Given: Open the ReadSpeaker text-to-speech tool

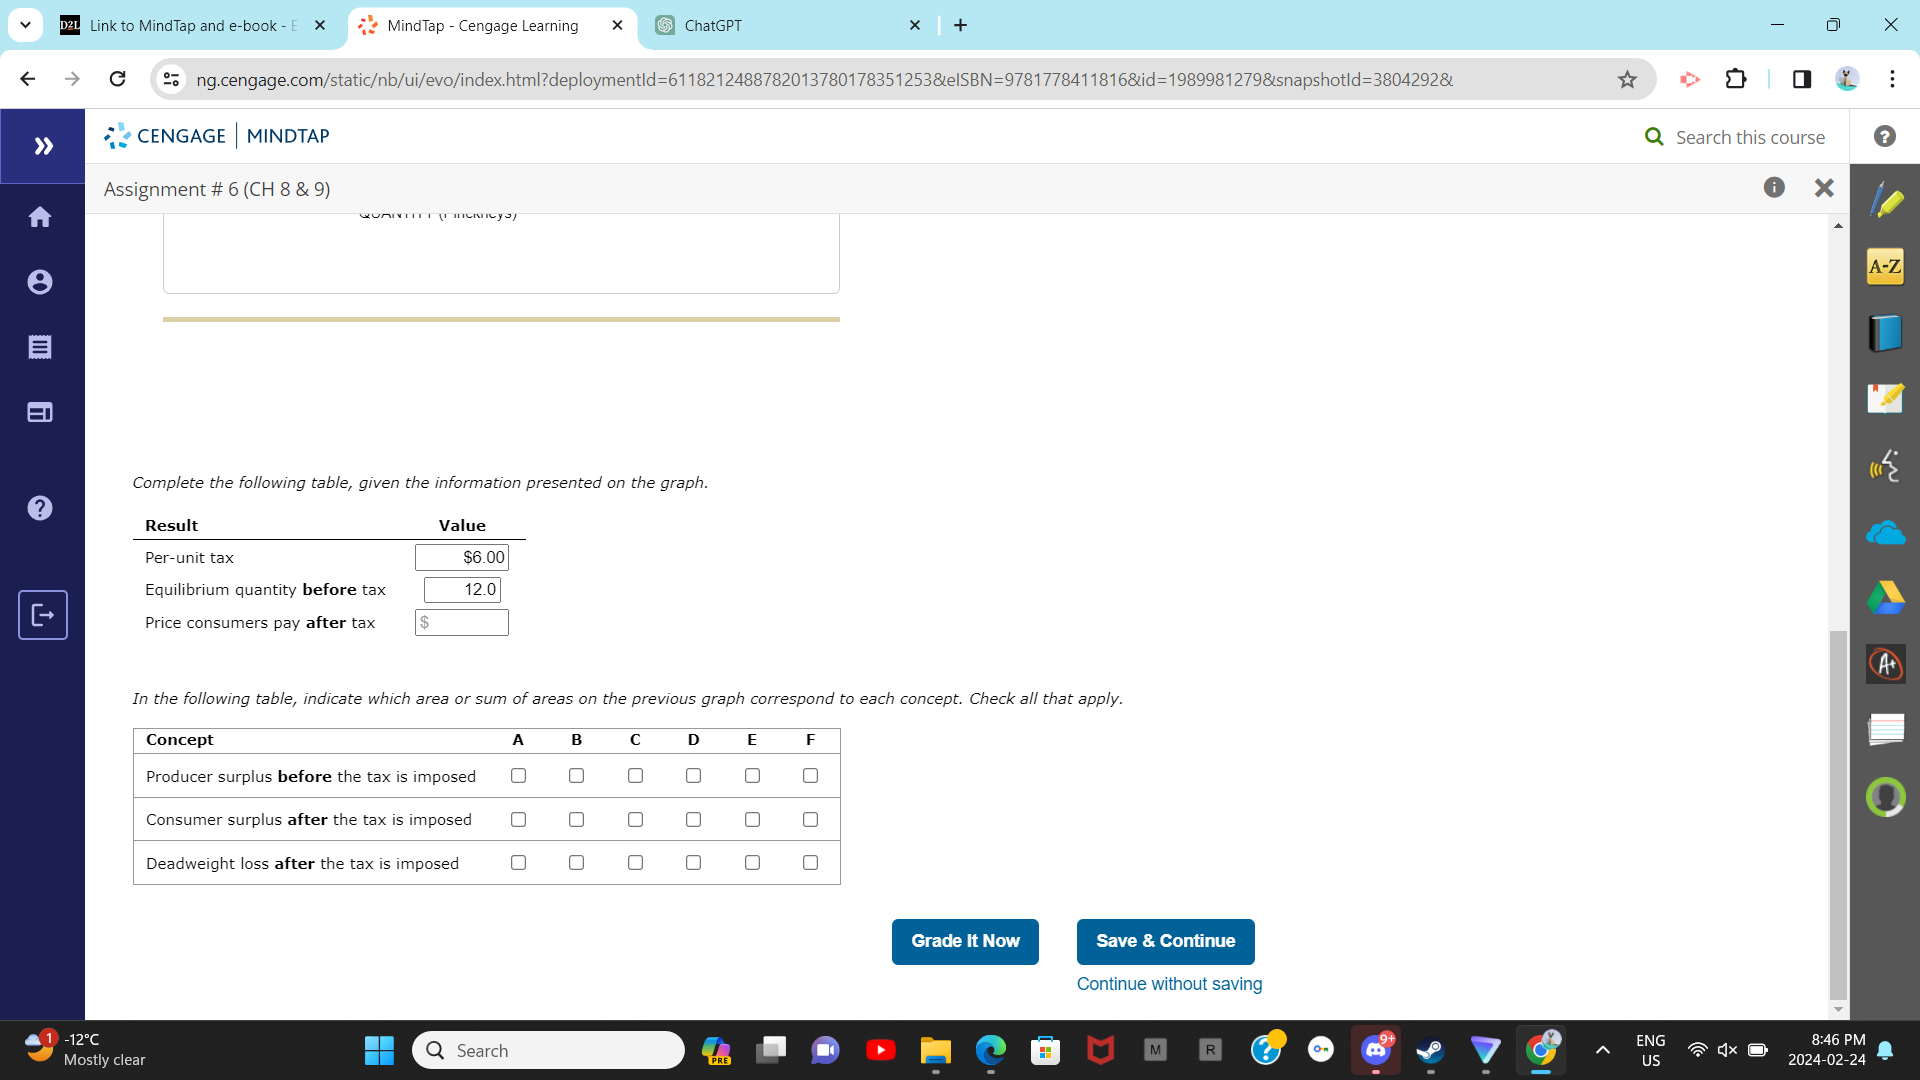Looking at the screenshot, I should [1885, 465].
